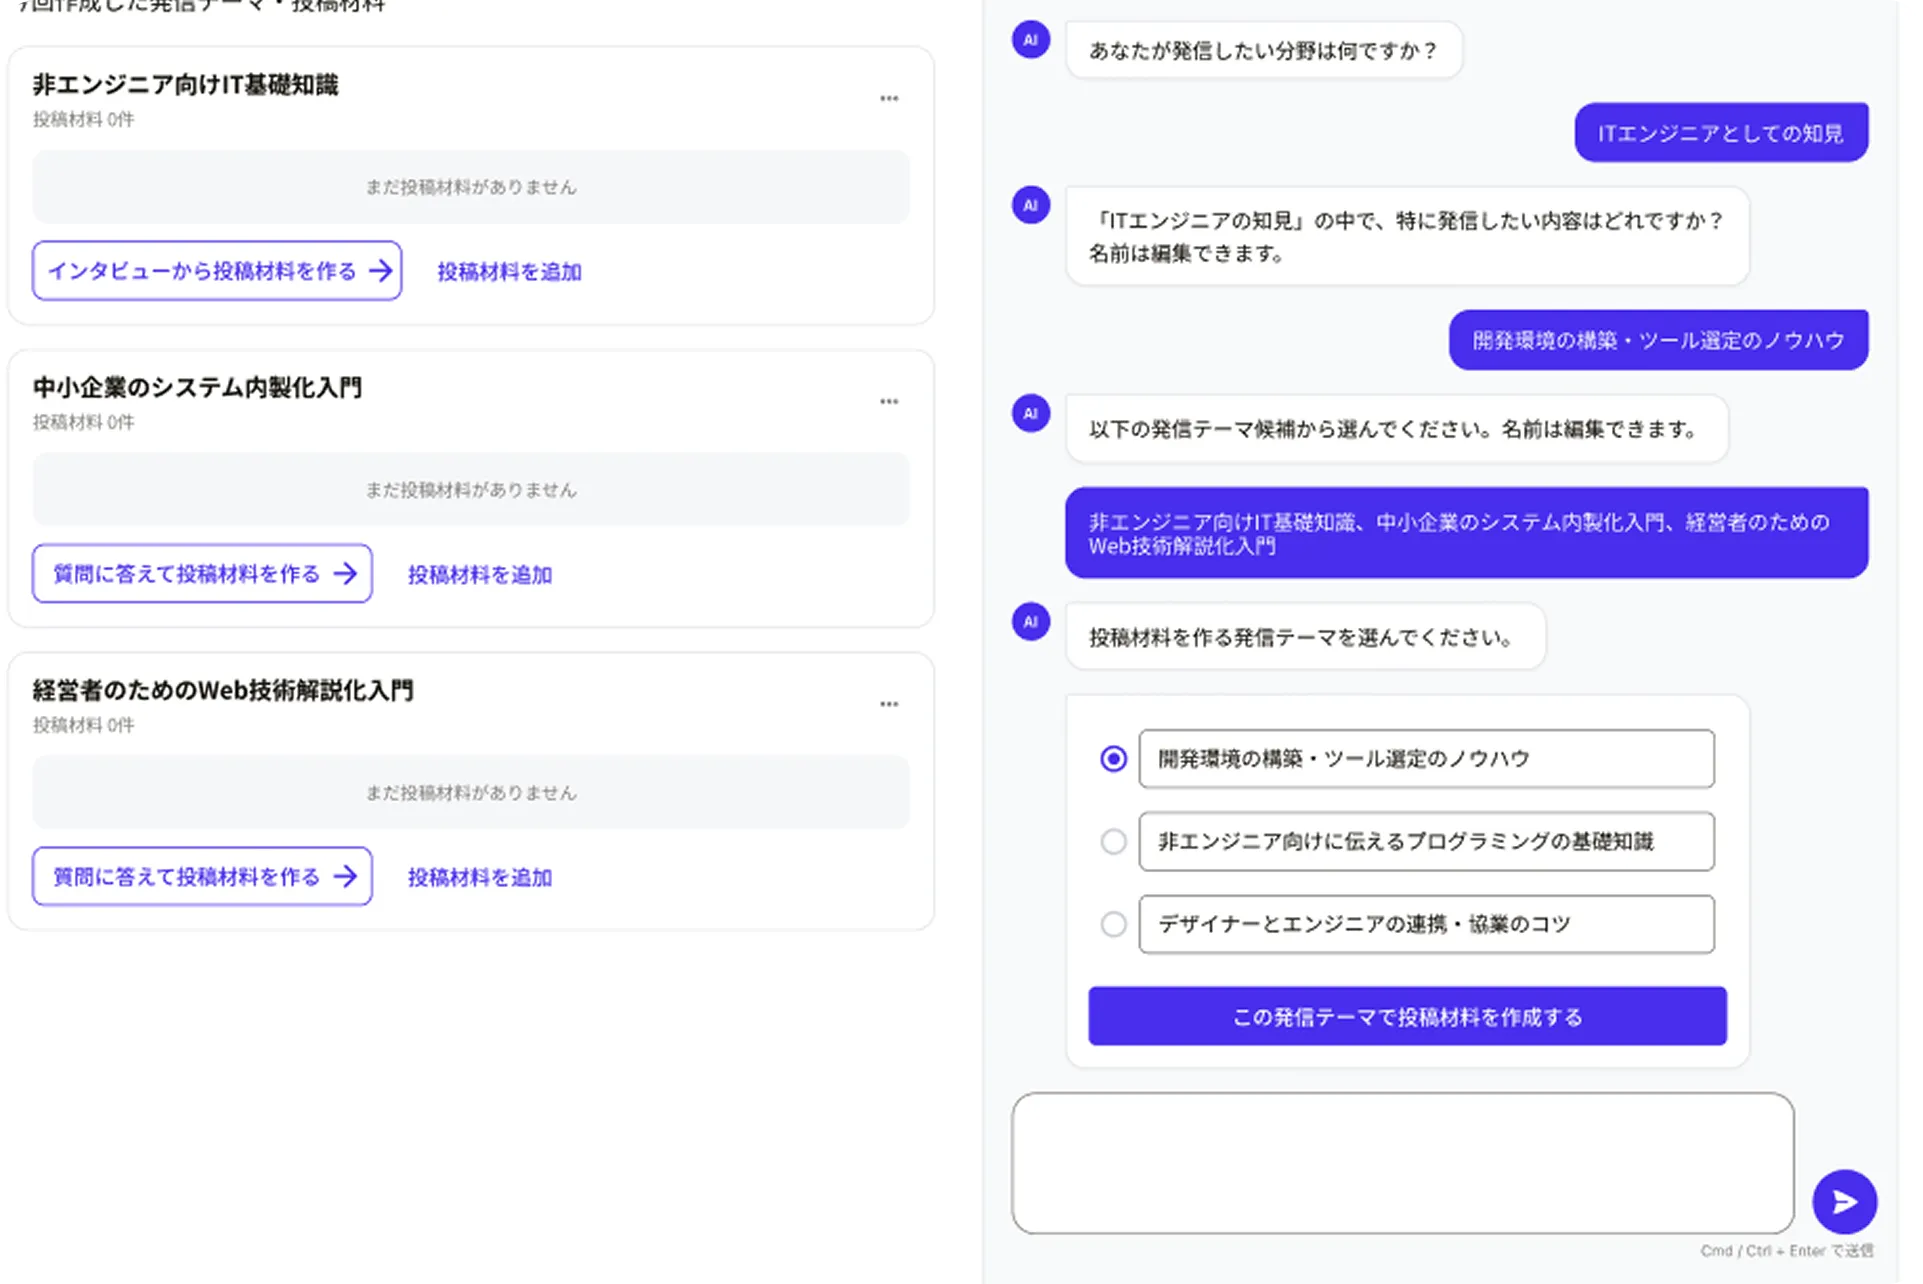Open the three-dot menu for 経営者のためのWeb技術解説化入門 card
The image size is (1923, 1284).
[889, 705]
